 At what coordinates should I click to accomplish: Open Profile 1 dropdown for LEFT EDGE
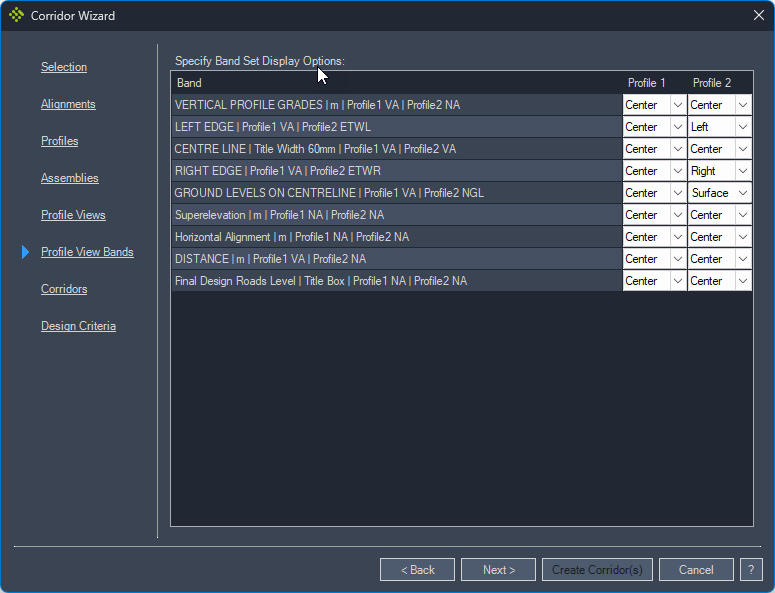[x=654, y=127]
